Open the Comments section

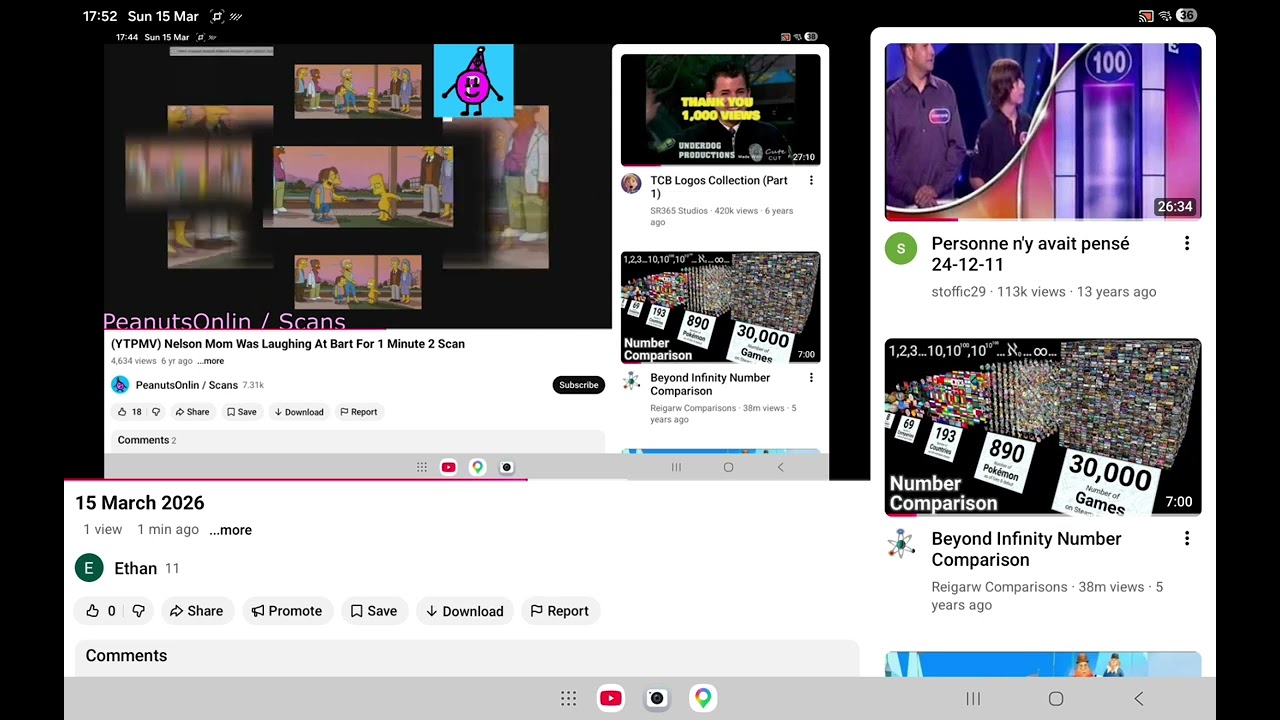[x=467, y=657]
